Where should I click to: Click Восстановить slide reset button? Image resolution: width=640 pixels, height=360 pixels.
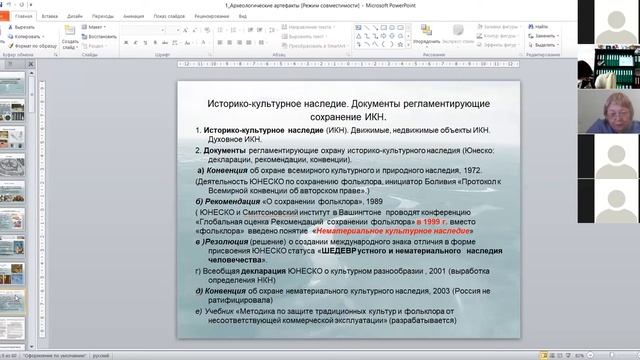click(99, 36)
